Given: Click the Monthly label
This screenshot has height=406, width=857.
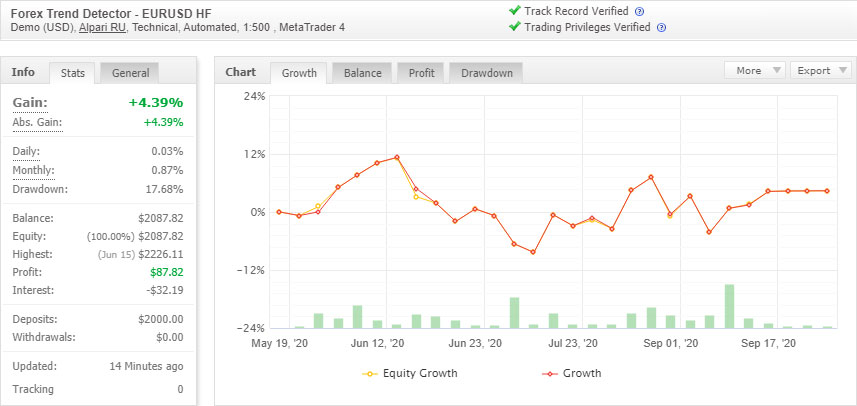Looking at the screenshot, I should (x=33, y=170).
